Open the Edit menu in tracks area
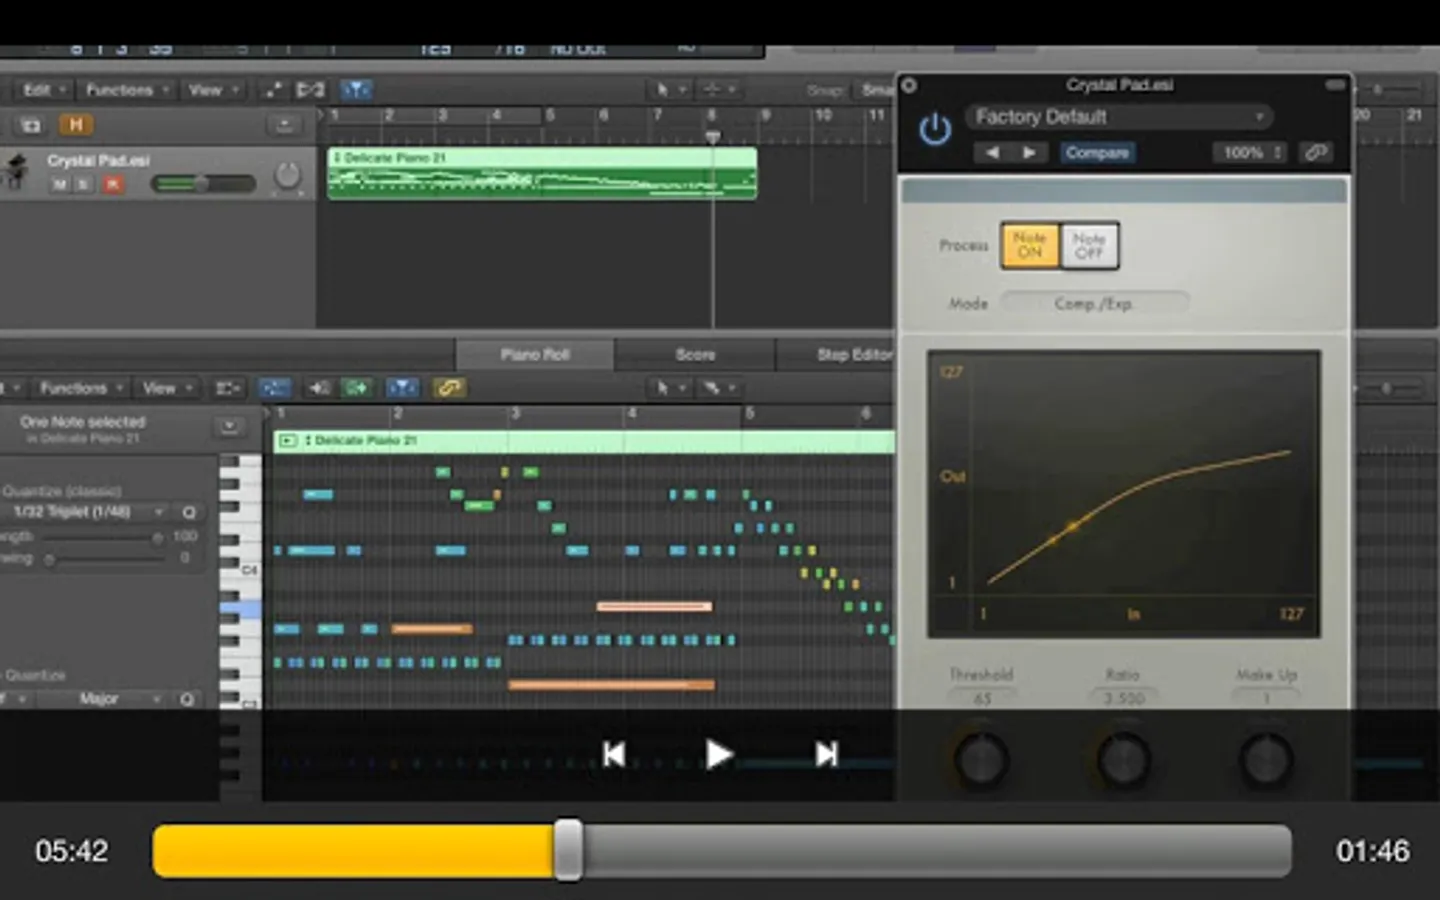This screenshot has height=900, width=1440. [44, 90]
